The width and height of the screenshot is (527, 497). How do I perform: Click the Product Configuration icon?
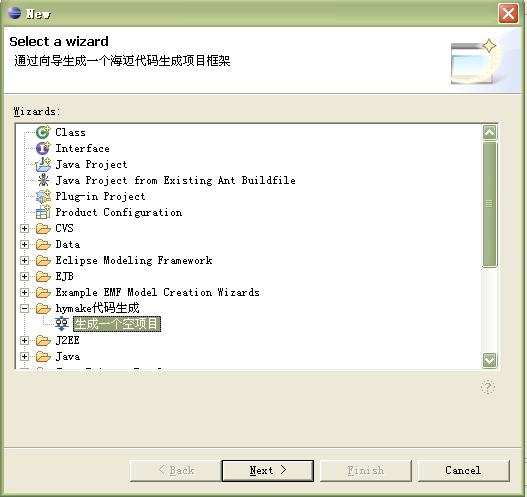[x=43, y=212]
